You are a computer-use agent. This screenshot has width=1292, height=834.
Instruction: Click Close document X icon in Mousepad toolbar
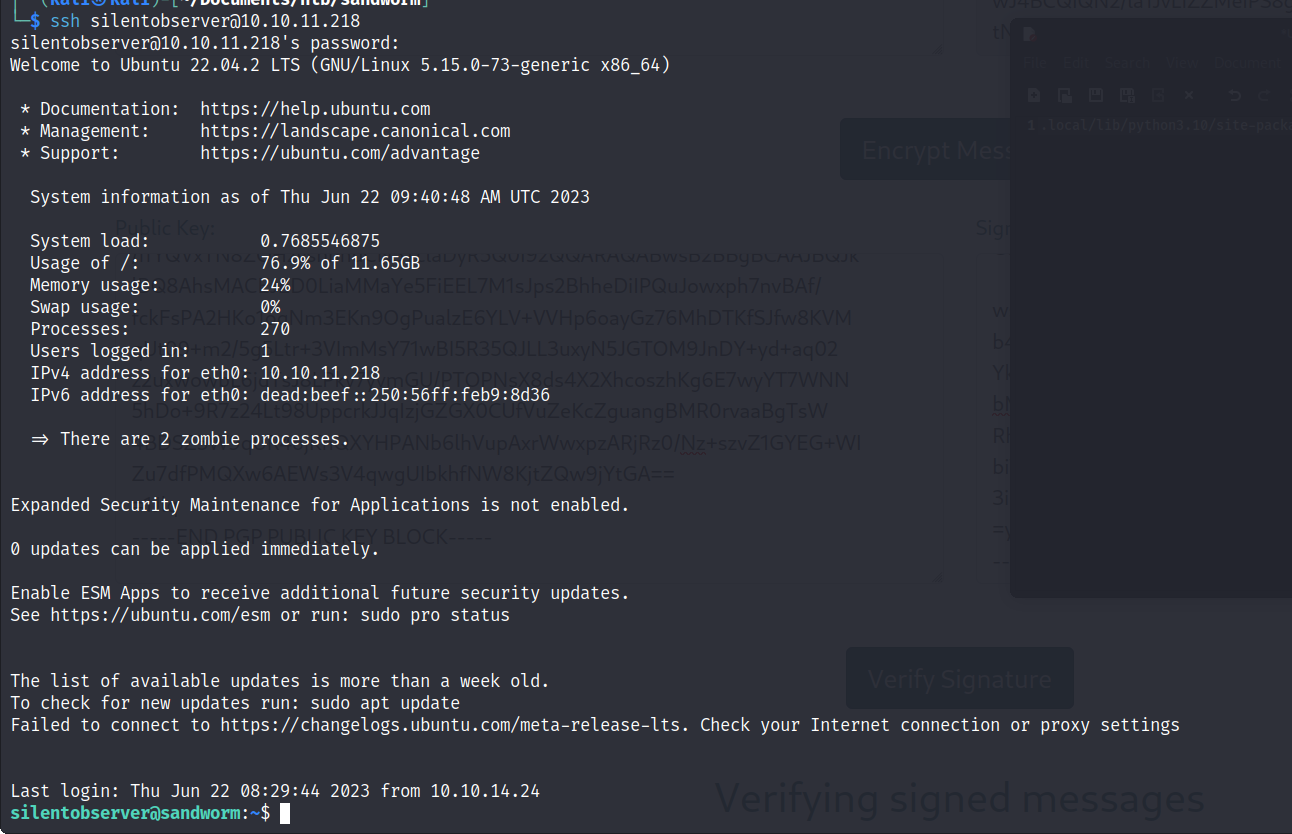(1189, 95)
